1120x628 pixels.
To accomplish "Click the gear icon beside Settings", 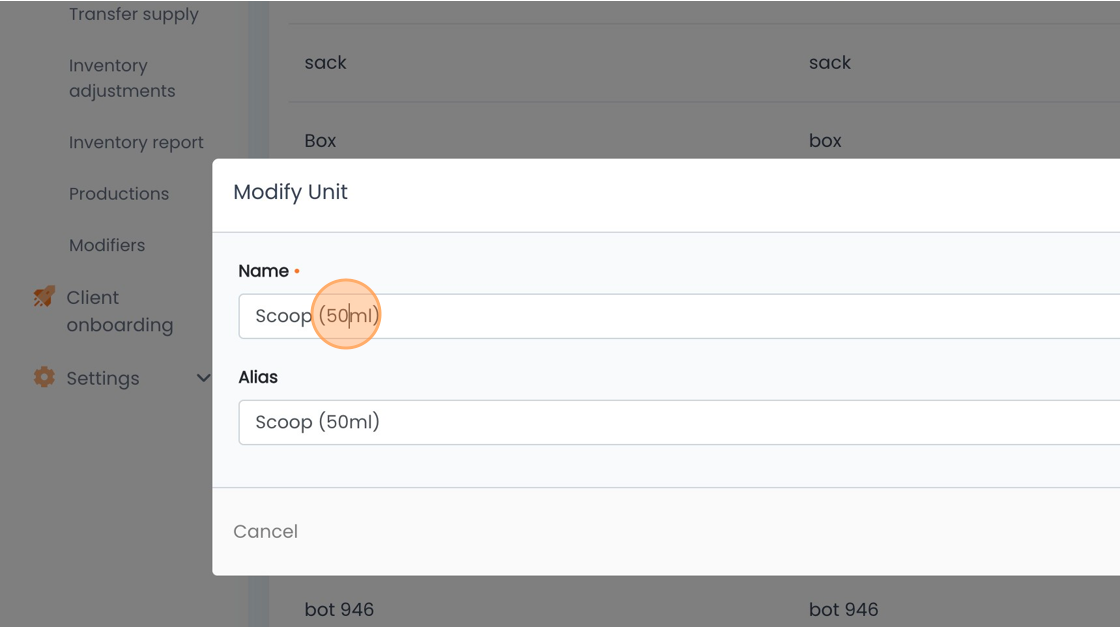I will [44, 378].
